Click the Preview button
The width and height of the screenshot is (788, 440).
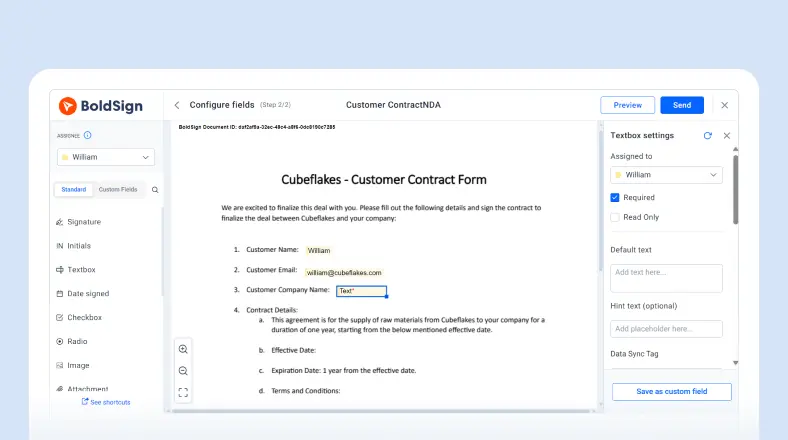coord(628,105)
